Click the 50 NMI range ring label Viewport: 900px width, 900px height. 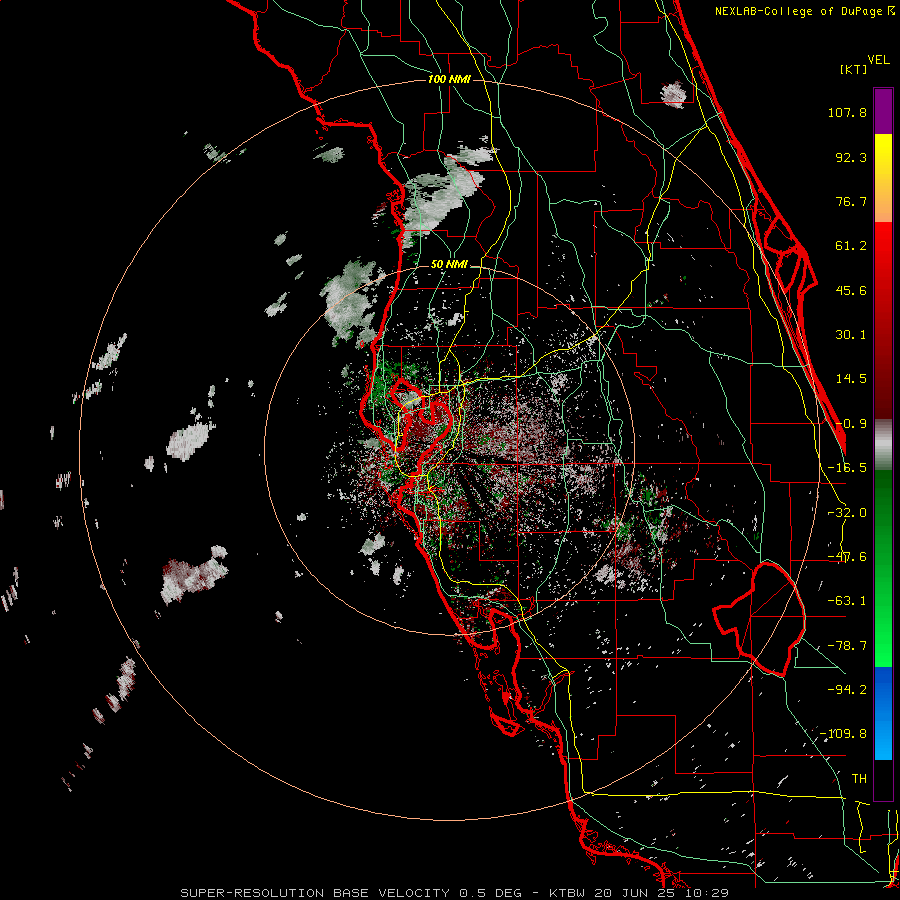pyautogui.click(x=449, y=265)
